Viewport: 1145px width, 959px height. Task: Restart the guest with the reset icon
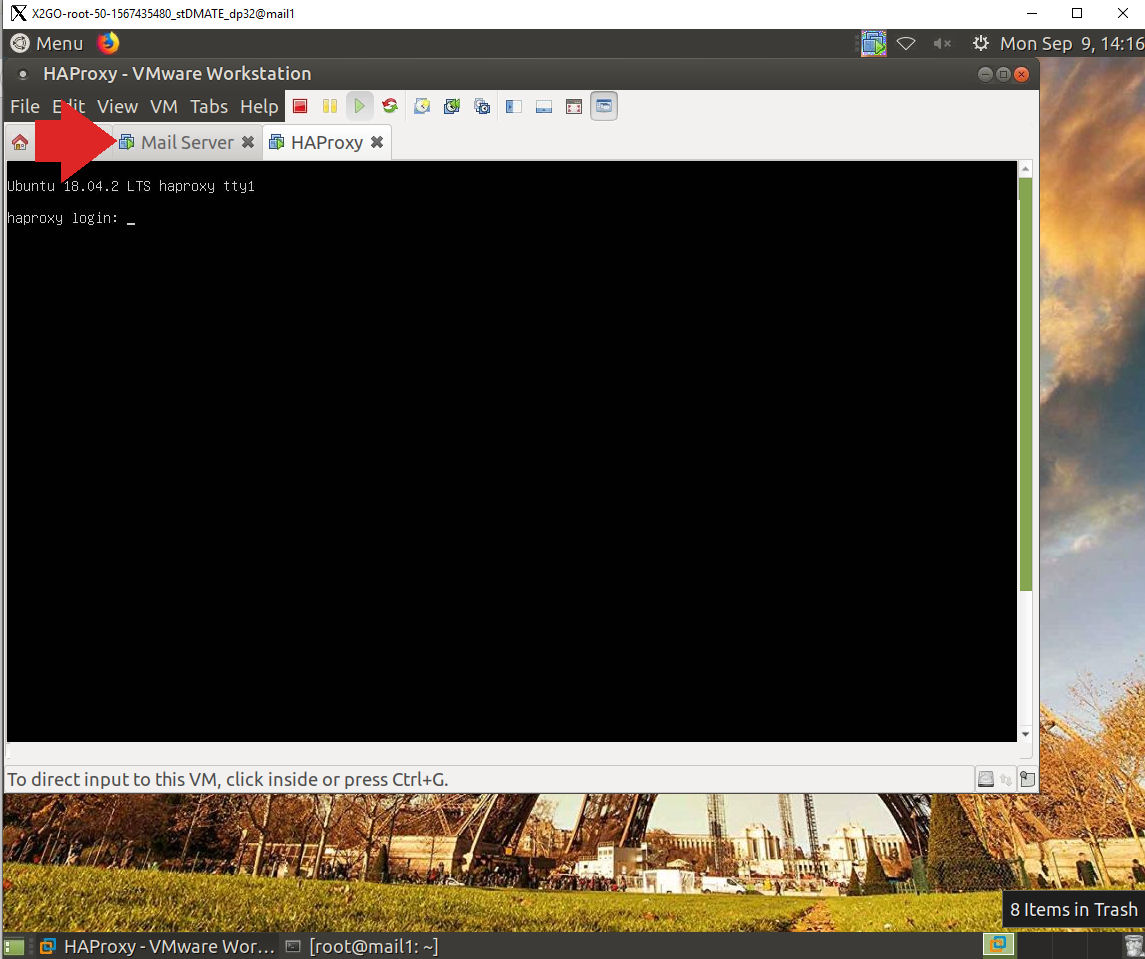pyautogui.click(x=390, y=106)
